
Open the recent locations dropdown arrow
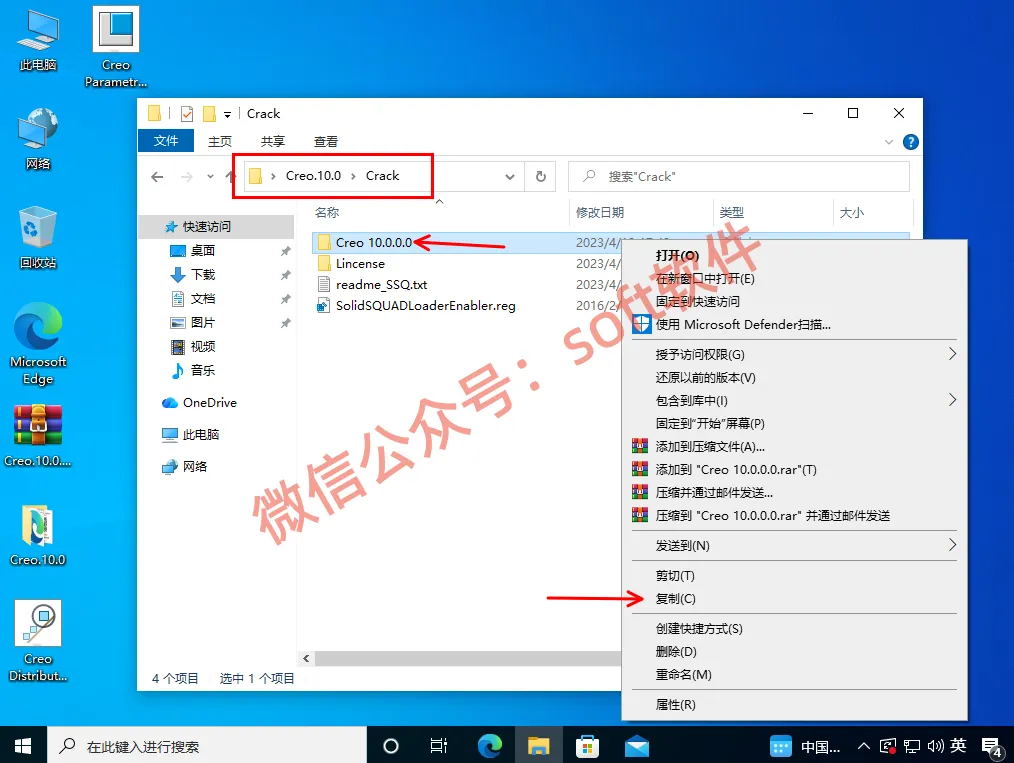[x=210, y=177]
